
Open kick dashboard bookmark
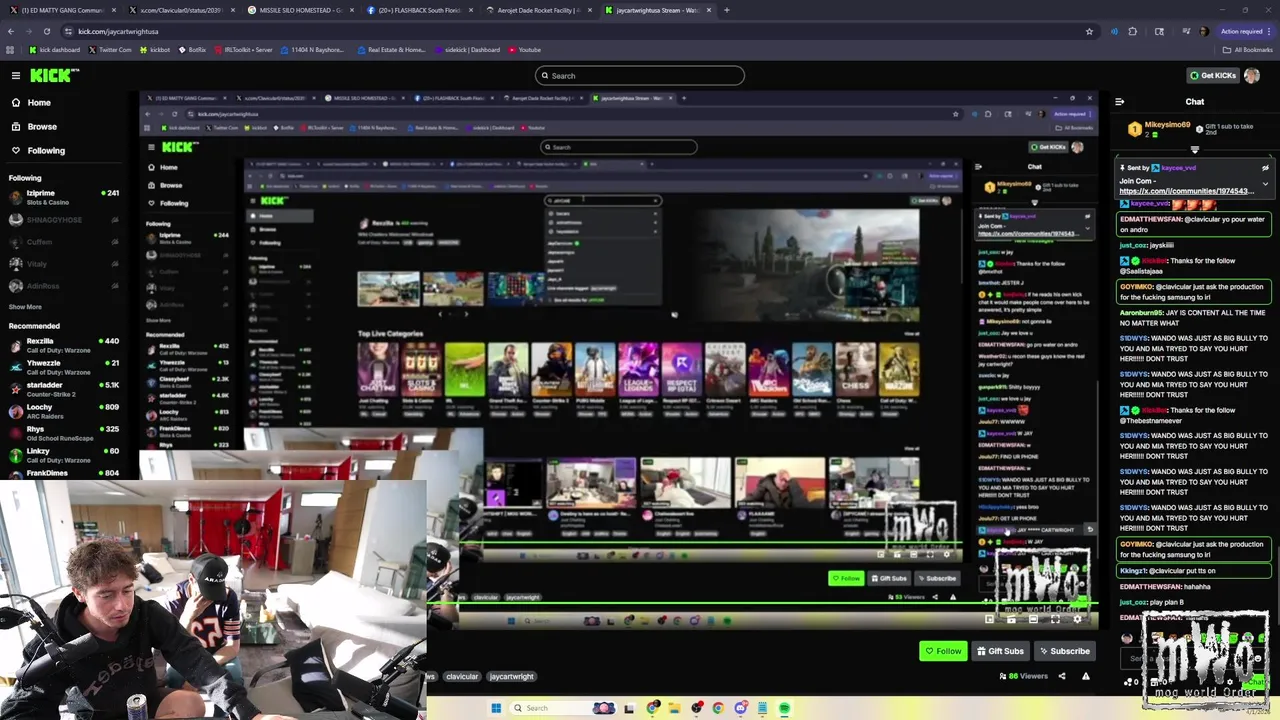pos(54,49)
